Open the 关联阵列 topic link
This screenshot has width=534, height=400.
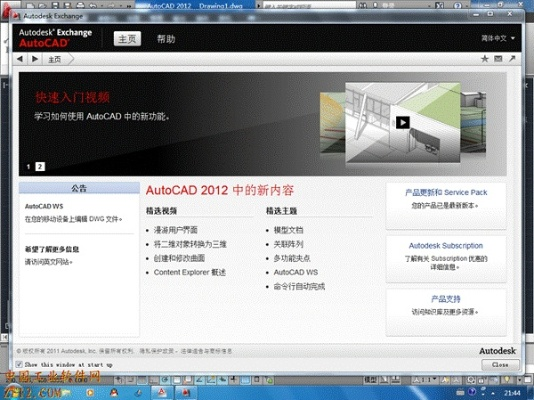pyautogui.click(x=288, y=244)
